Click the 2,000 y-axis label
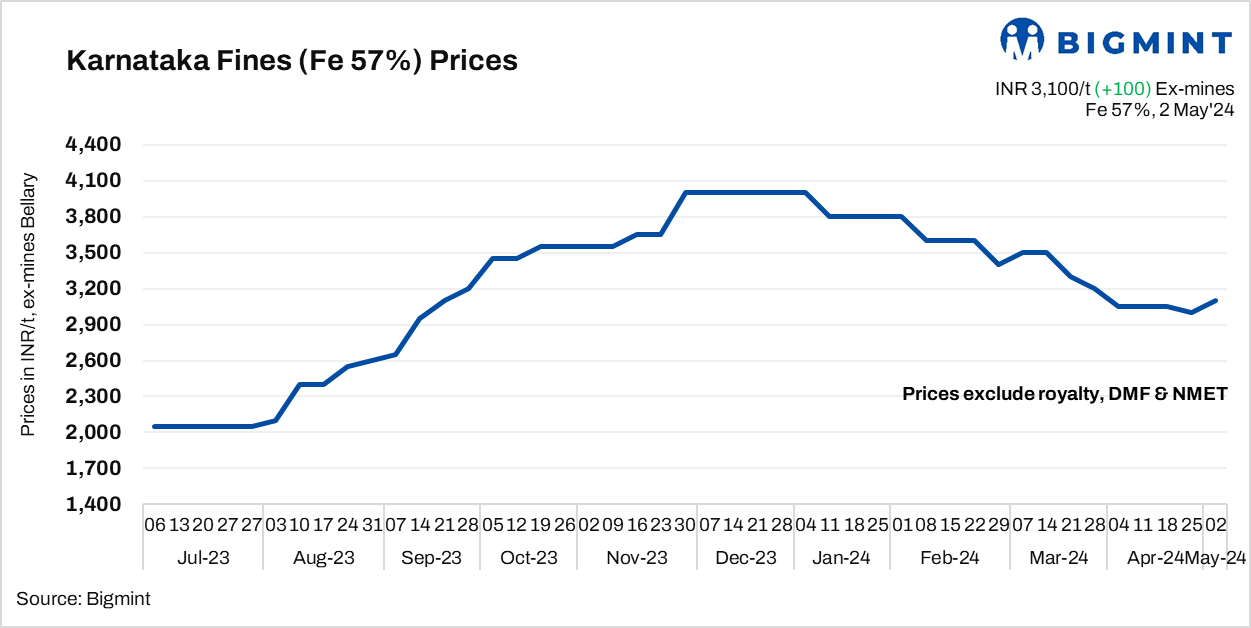 (93, 433)
